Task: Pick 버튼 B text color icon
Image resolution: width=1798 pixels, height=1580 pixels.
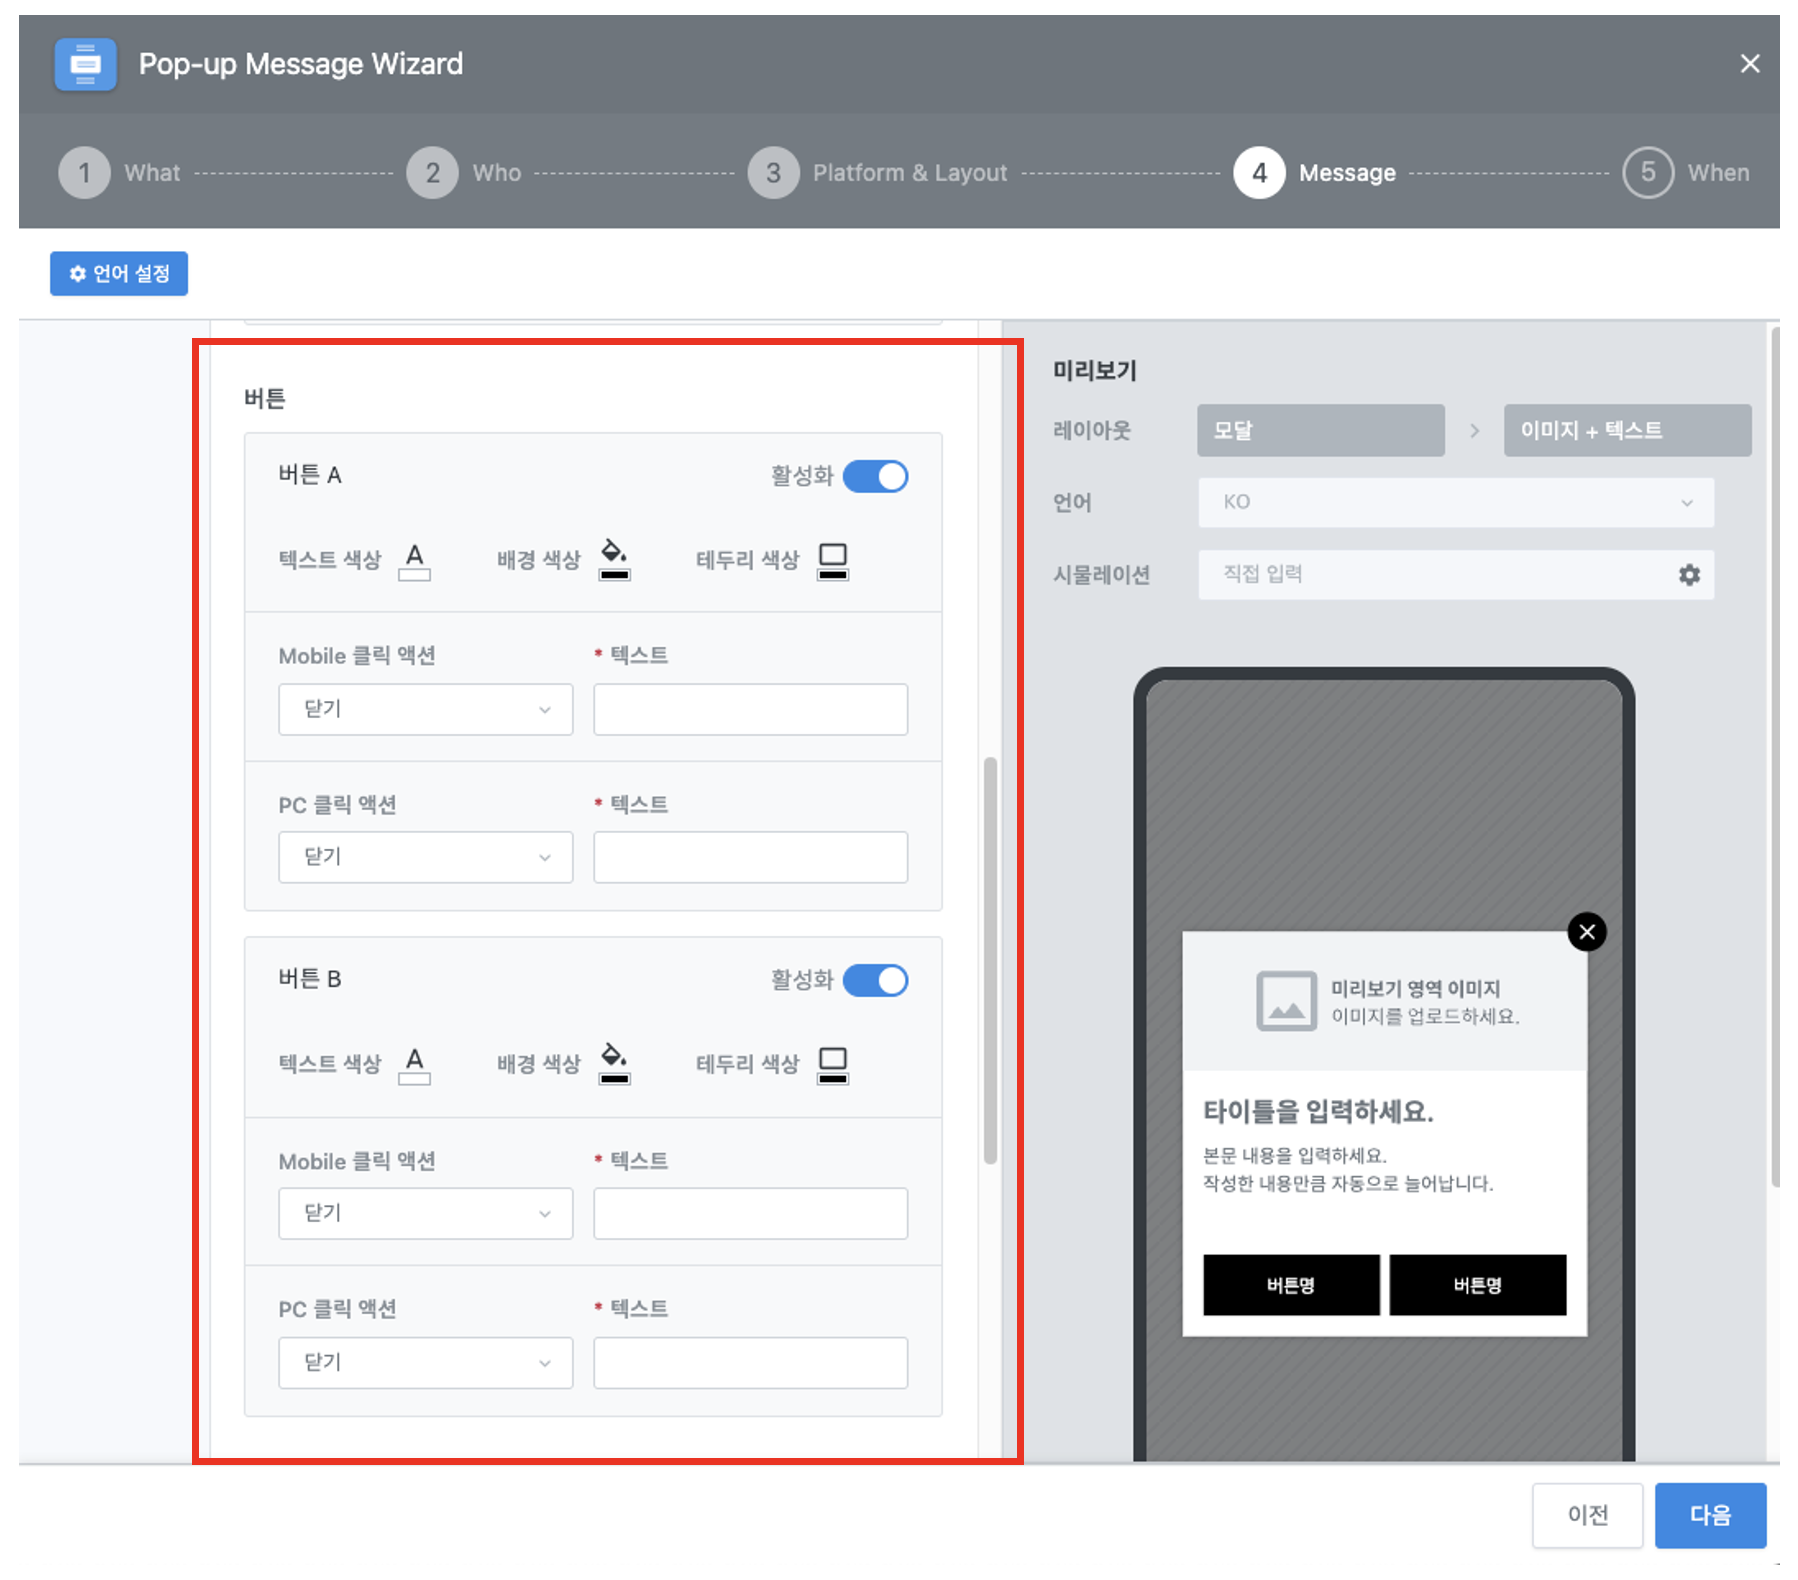Action: pyautogui.click(x=414, y=1064)
